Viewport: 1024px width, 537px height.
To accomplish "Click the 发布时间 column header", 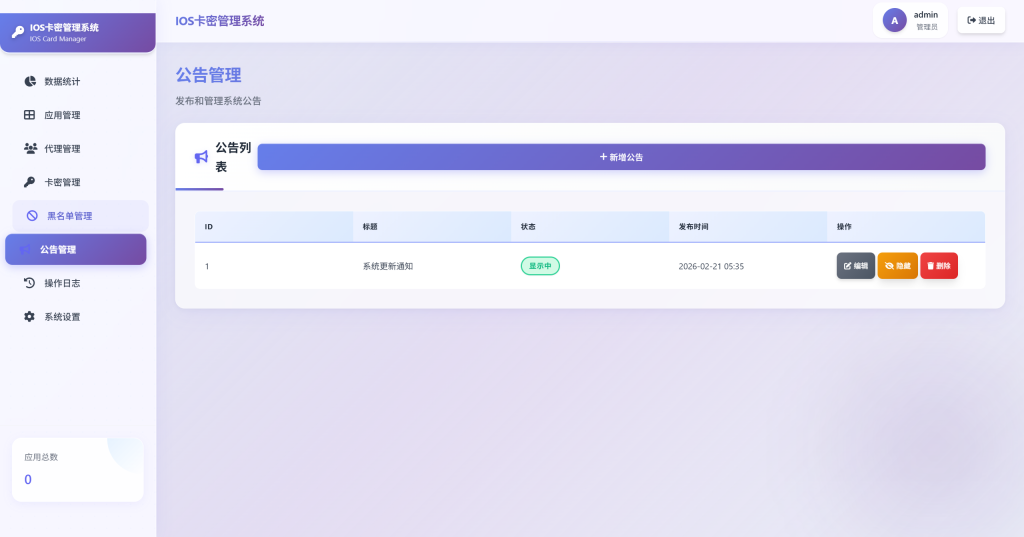I will [x=693, y=227].
